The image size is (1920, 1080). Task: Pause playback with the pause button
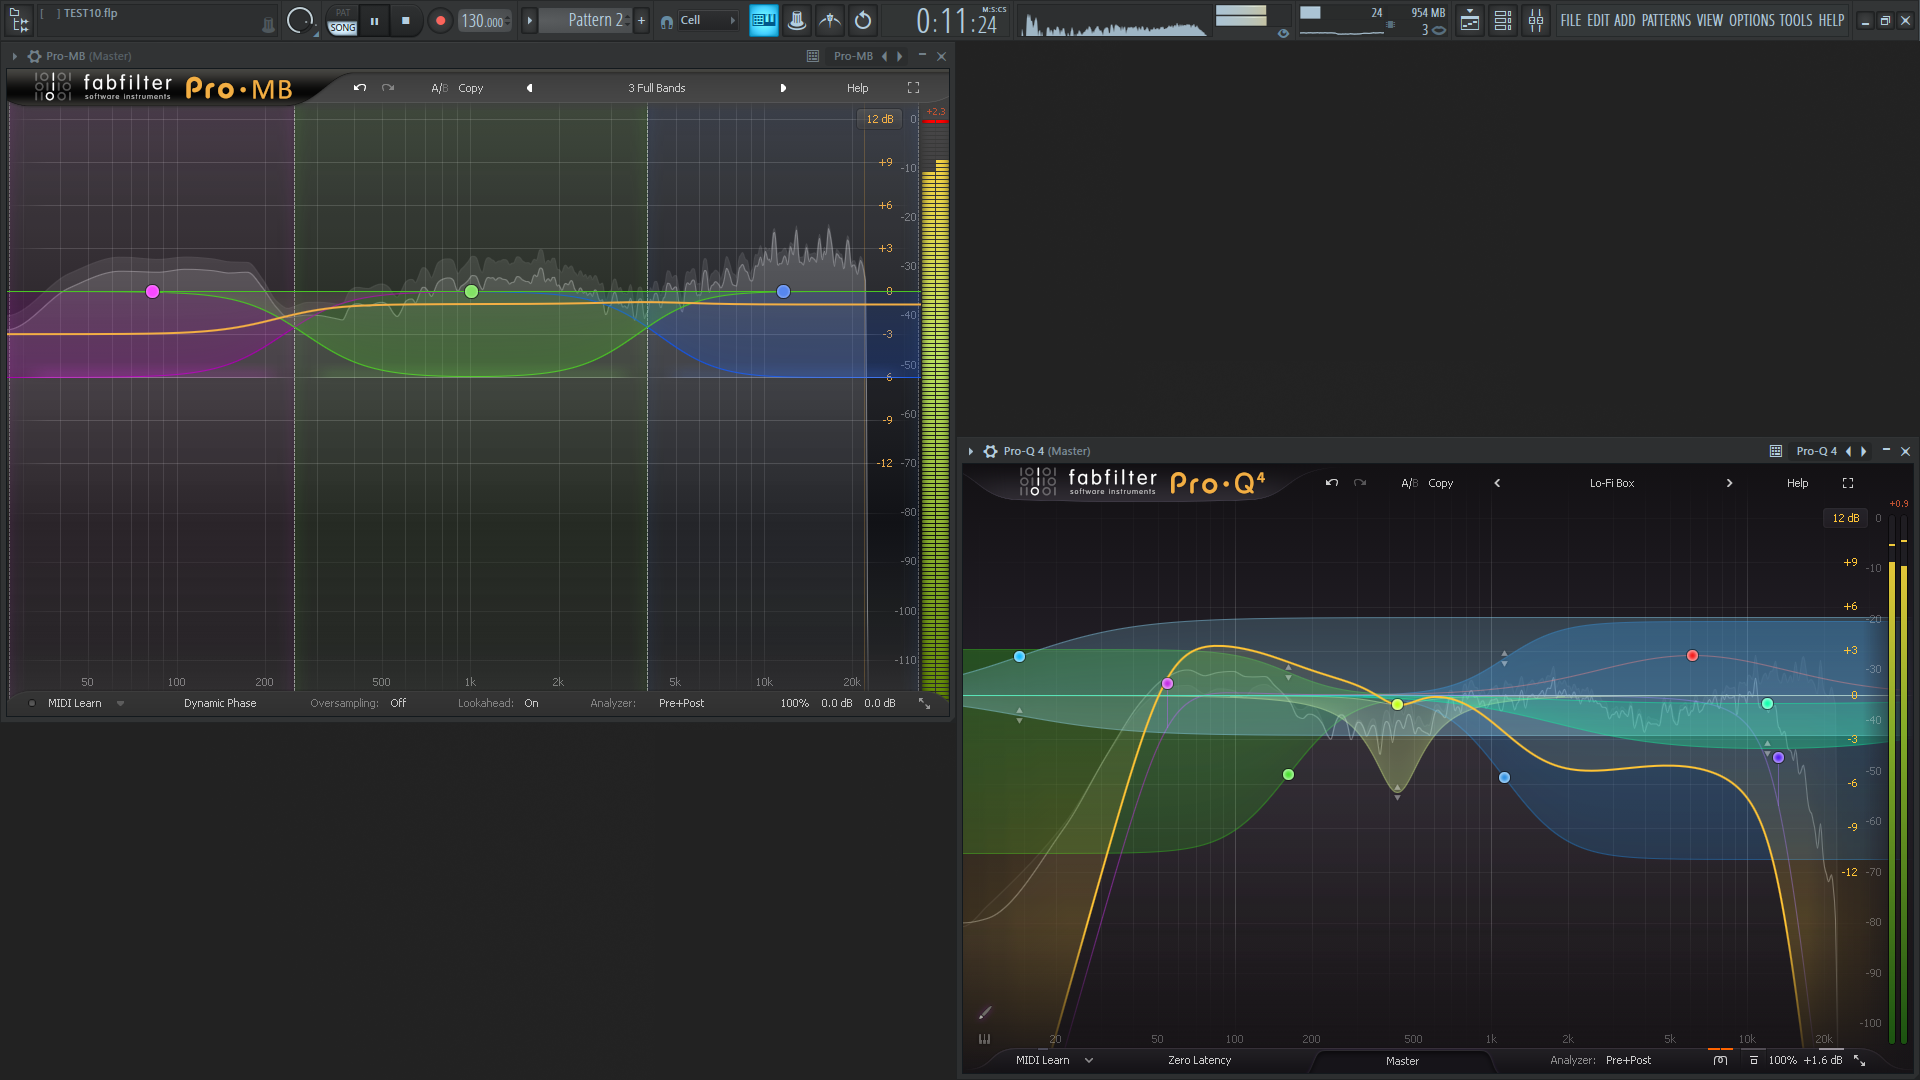[374, 20]
